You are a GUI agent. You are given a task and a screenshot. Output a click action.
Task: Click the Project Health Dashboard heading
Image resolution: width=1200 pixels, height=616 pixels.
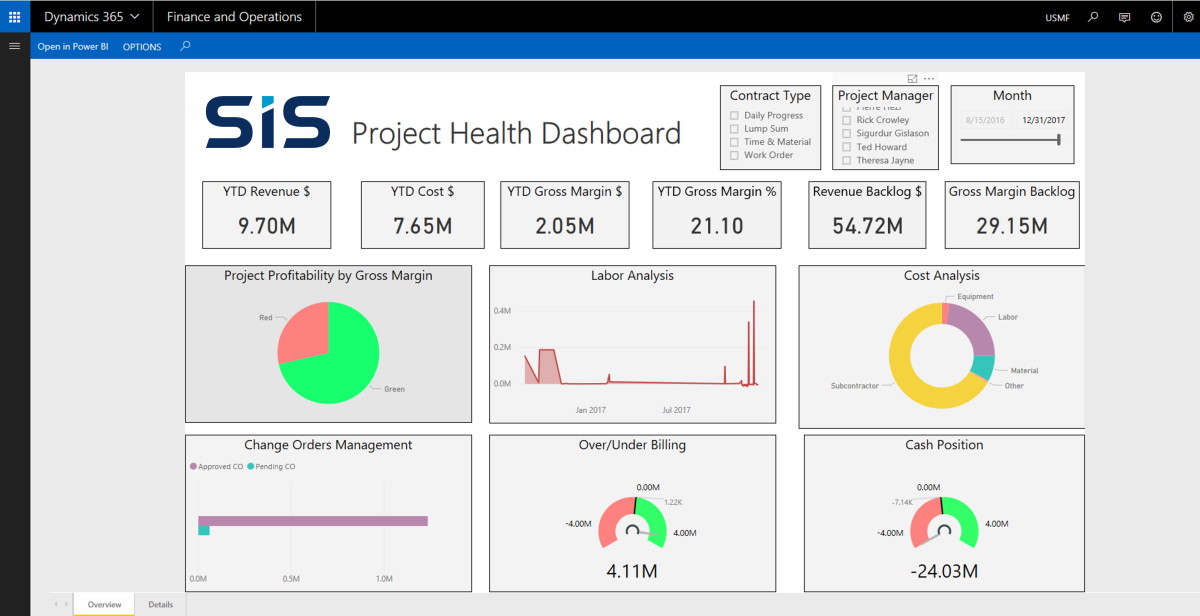coord(516,133)
